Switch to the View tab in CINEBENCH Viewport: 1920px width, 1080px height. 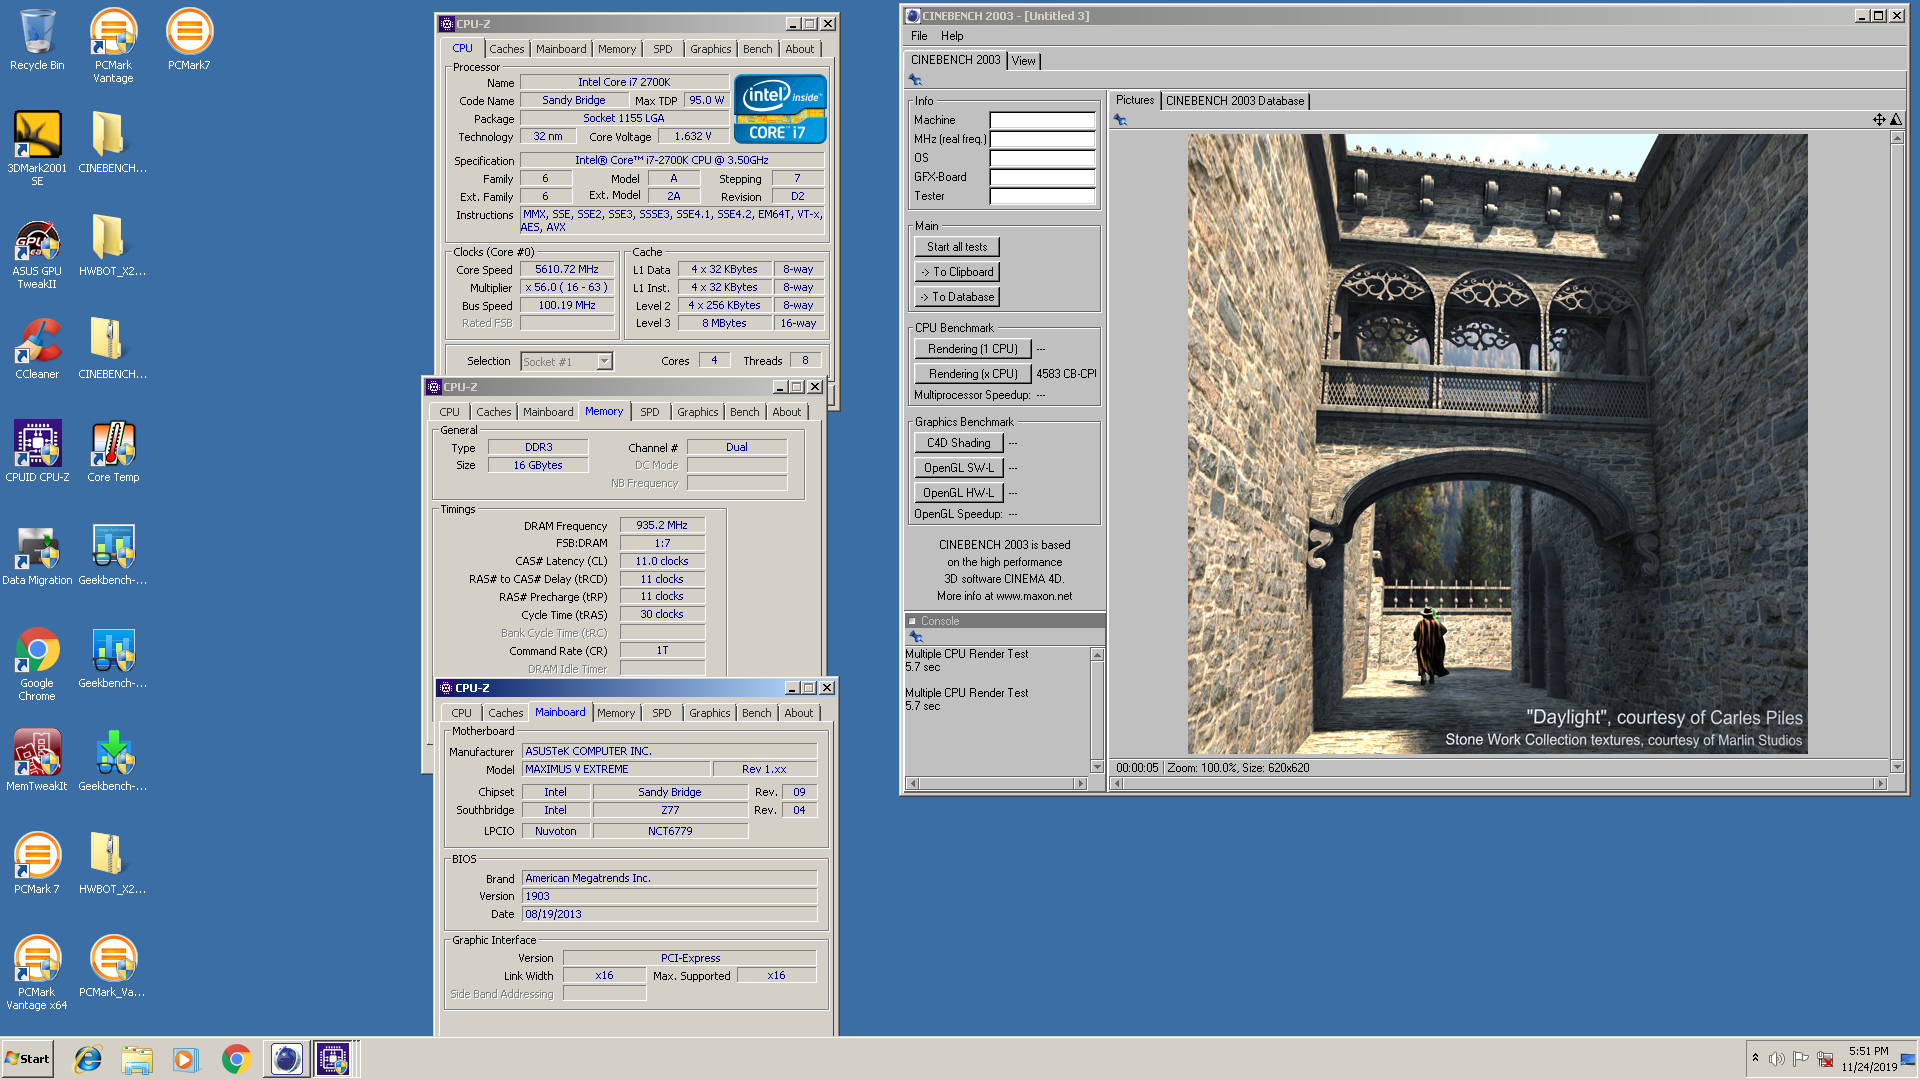point(1024,61)
